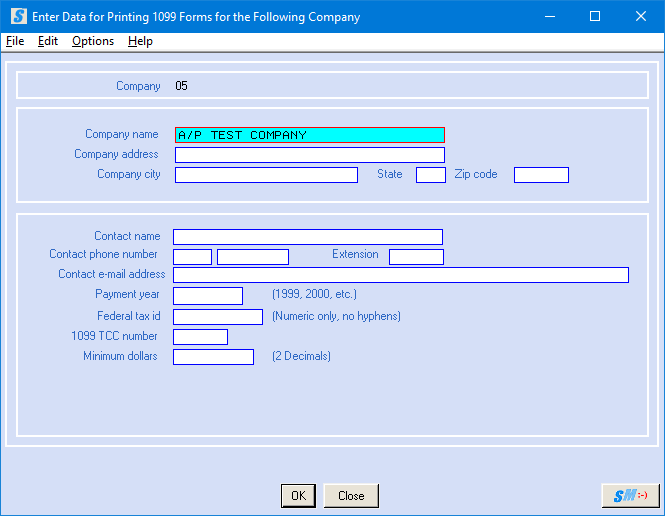Focus the Company address field

coord(309,155)
